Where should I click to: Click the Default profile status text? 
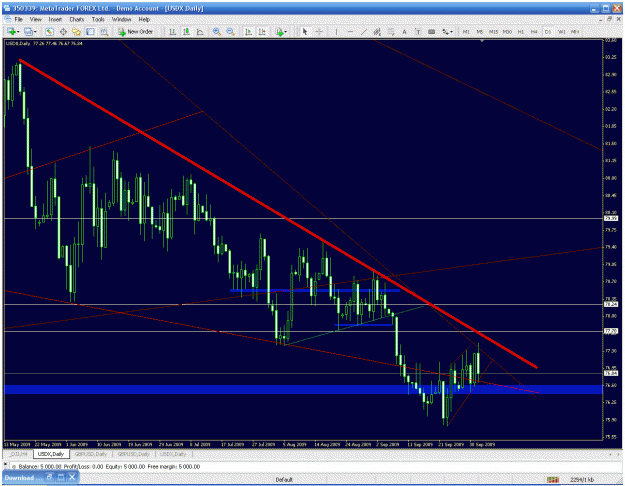click(284, 479)
